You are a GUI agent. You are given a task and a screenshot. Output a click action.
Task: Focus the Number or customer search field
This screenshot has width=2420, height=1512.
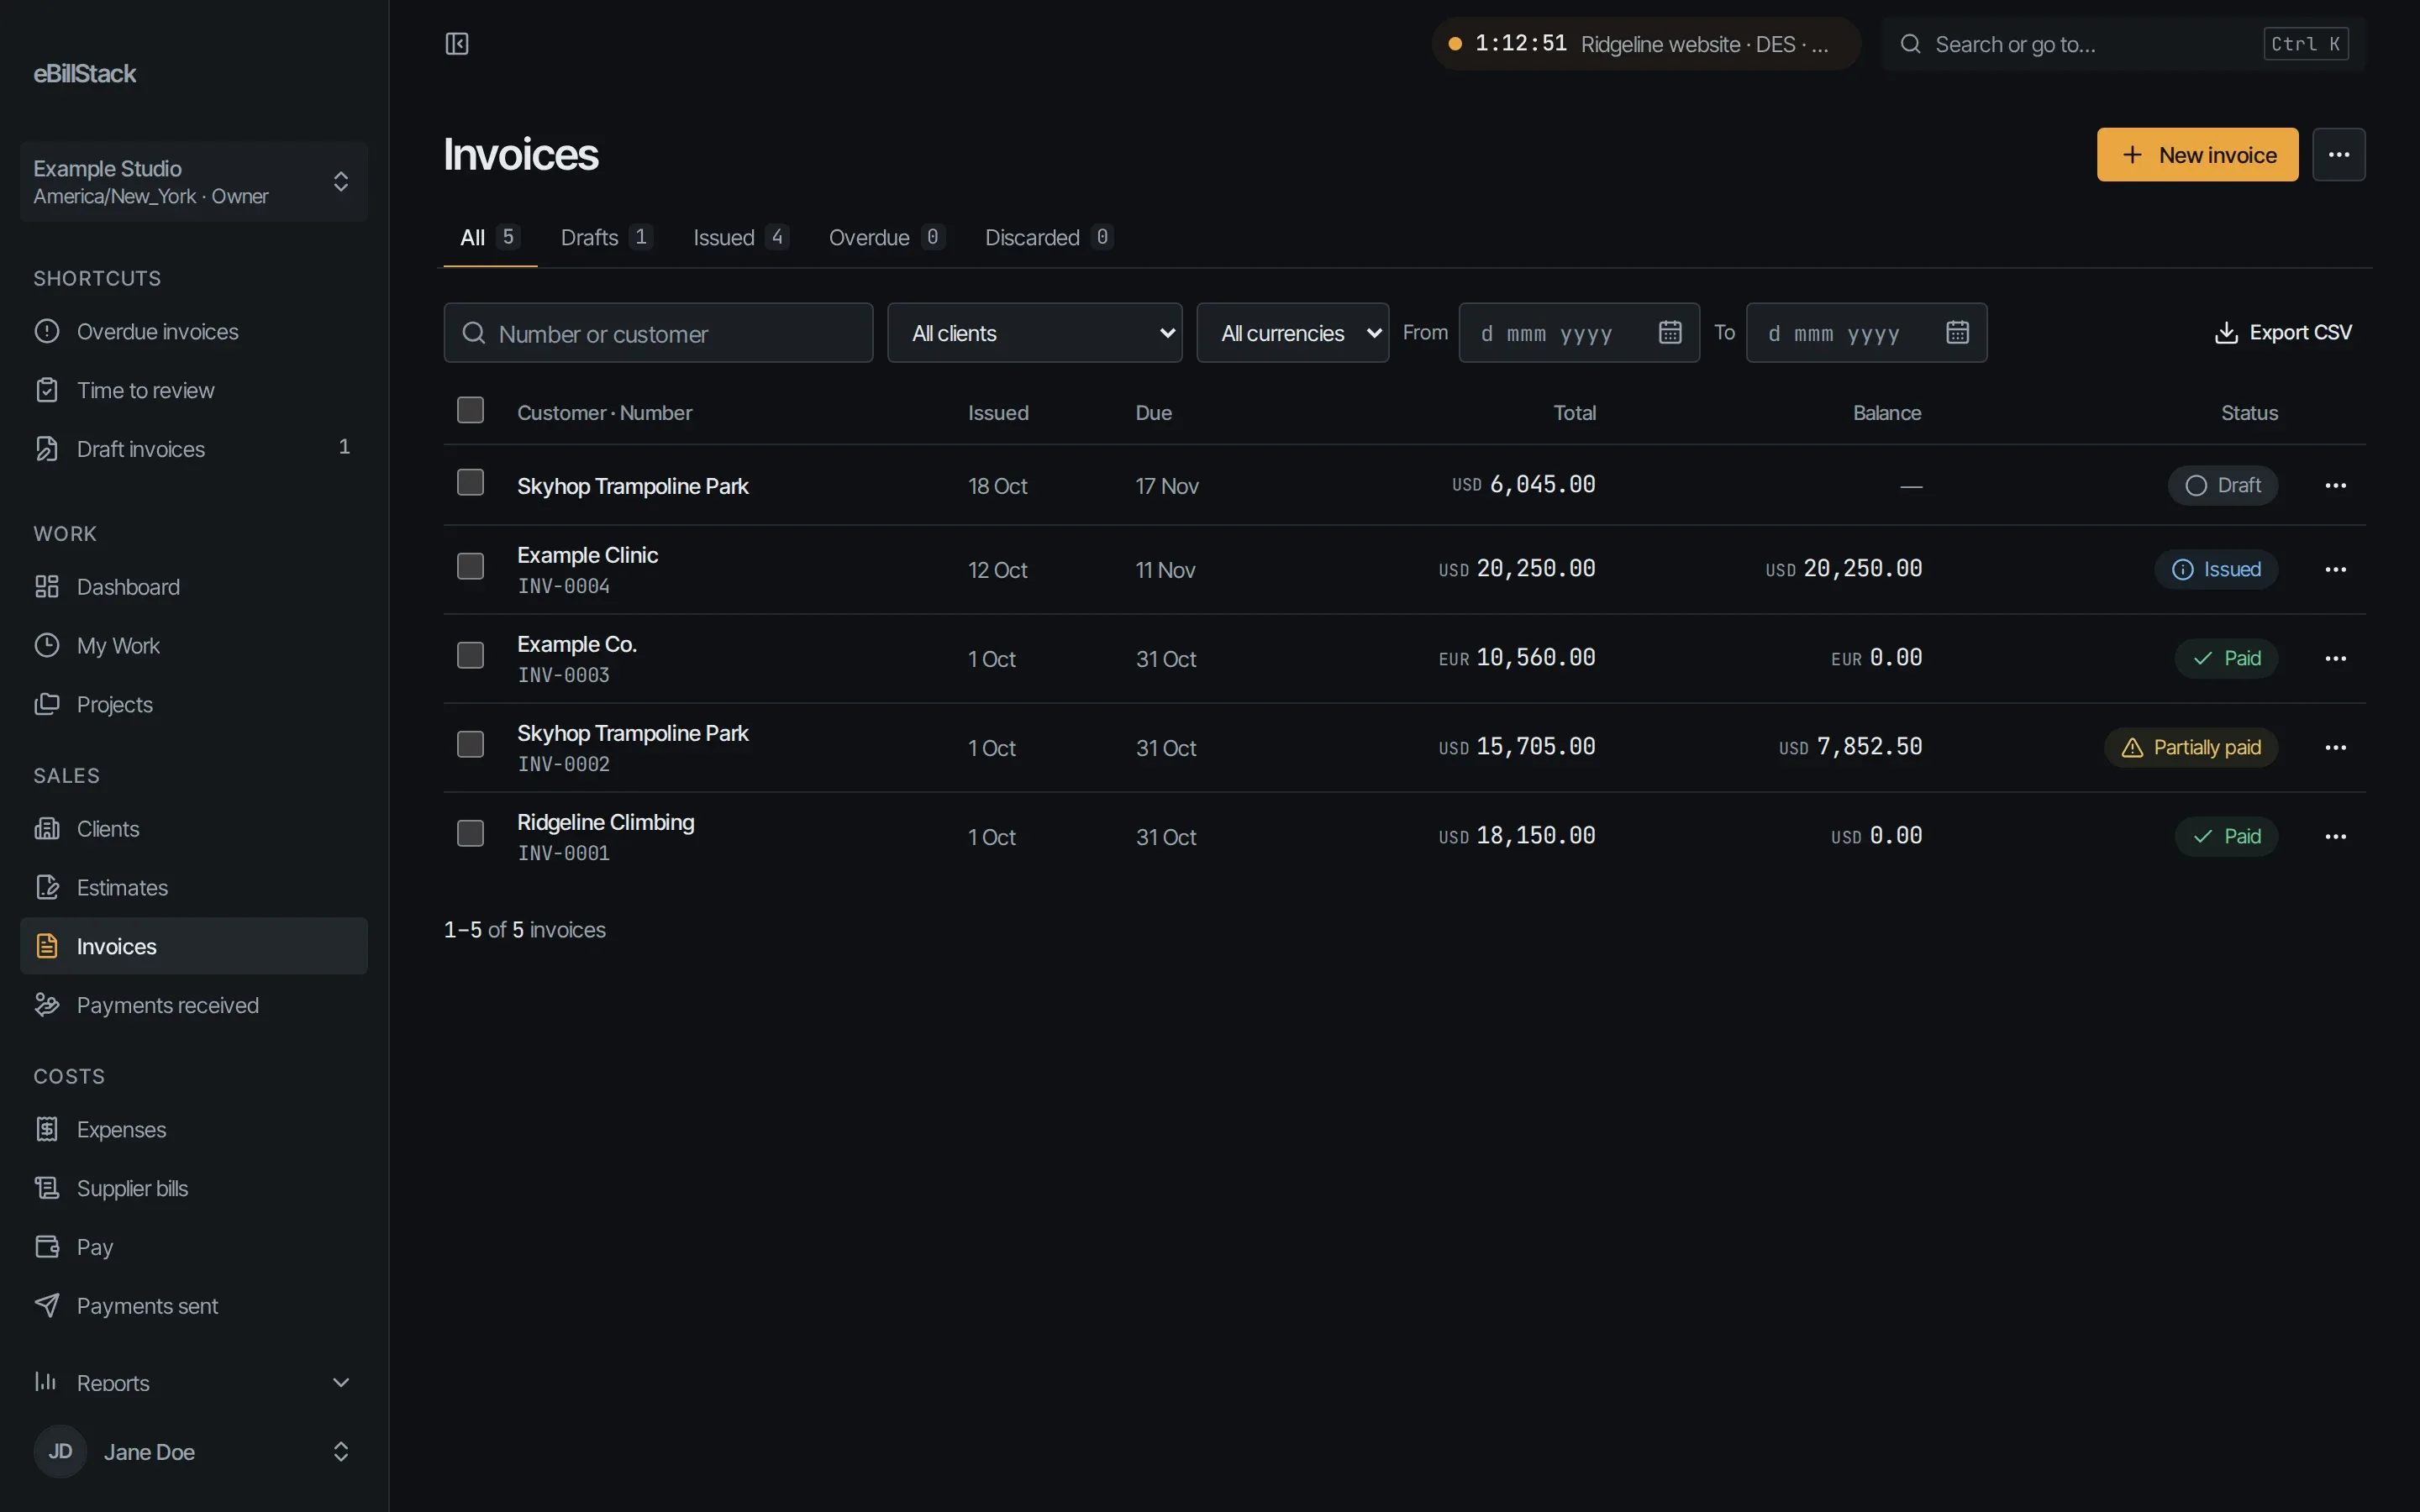658,333
